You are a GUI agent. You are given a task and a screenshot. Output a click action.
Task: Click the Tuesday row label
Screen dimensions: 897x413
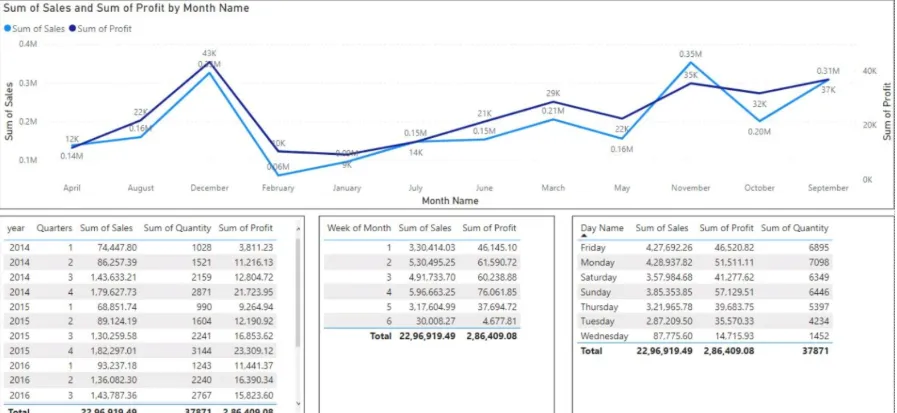(x=597, y=321)
